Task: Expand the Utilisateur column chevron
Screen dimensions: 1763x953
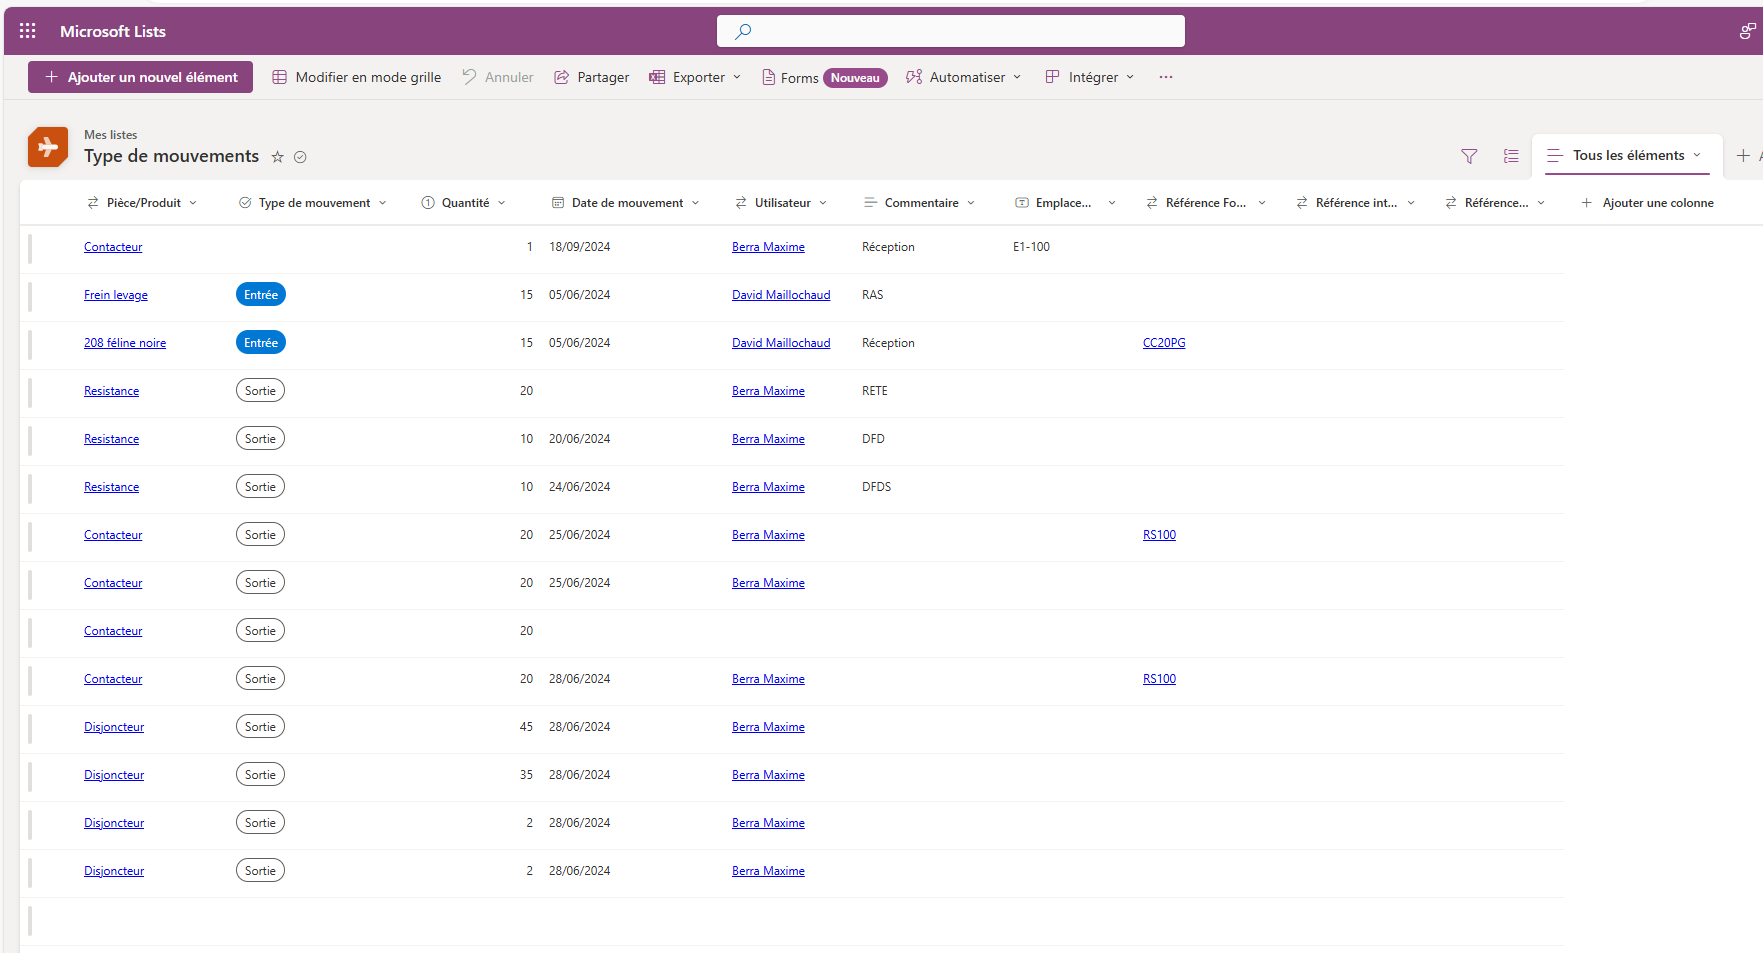Action: tap(823, 203)
